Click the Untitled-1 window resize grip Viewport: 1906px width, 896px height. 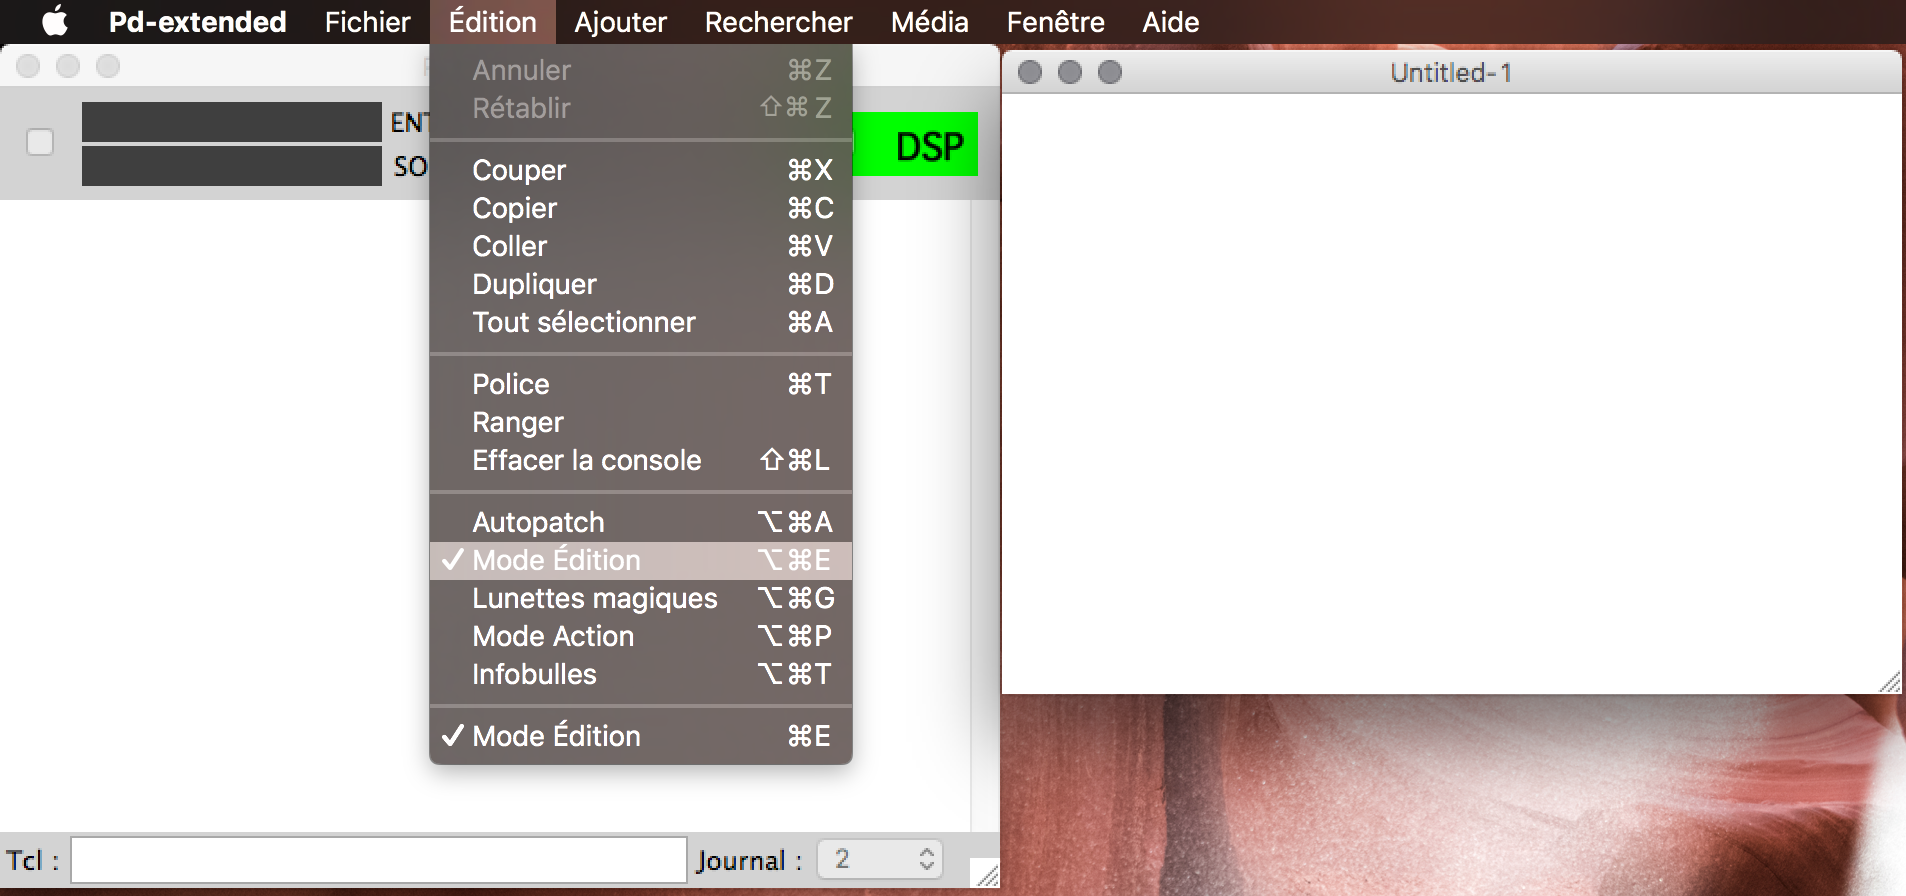[x=1890, y=683]
